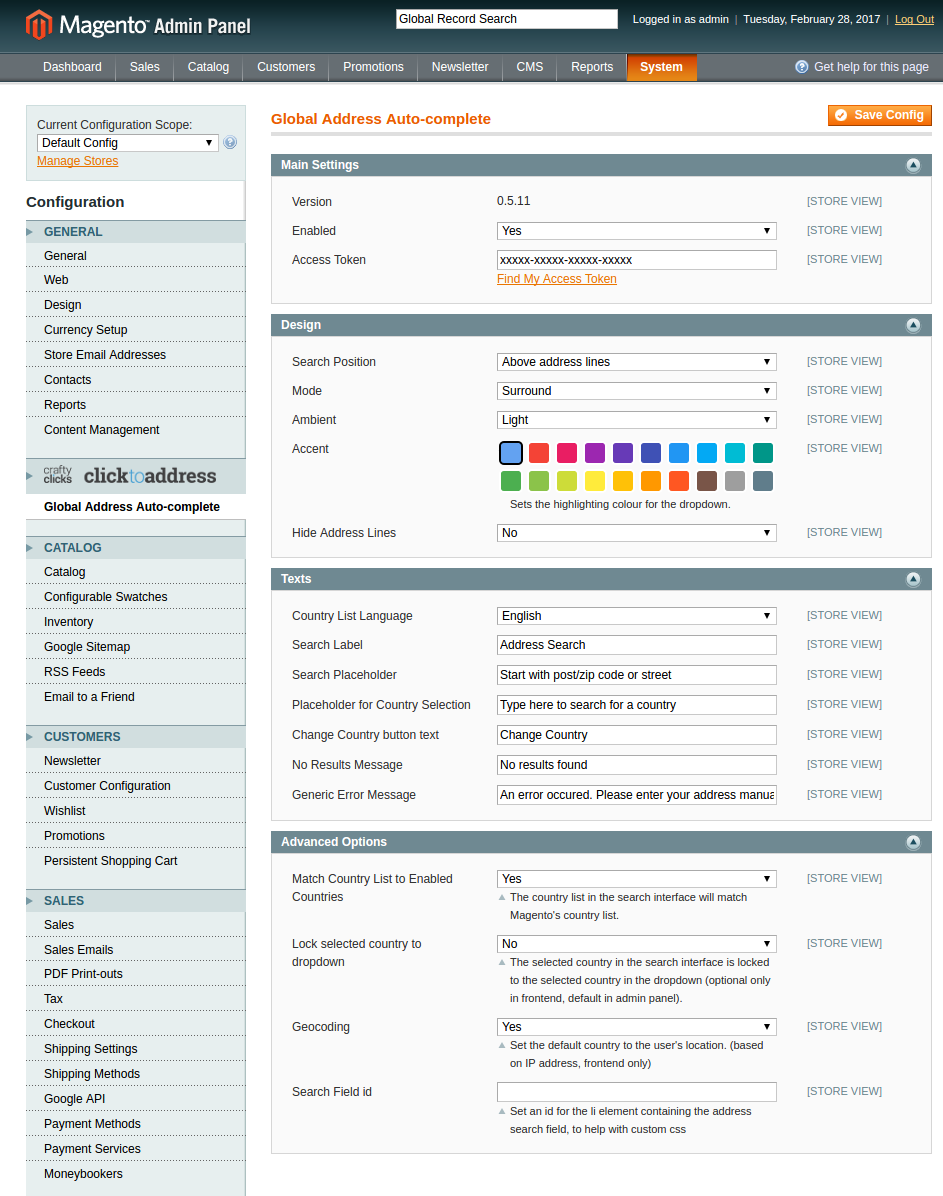
Task: Click the crafty clicks clicktoaddress logo
Action: [130, 475]
